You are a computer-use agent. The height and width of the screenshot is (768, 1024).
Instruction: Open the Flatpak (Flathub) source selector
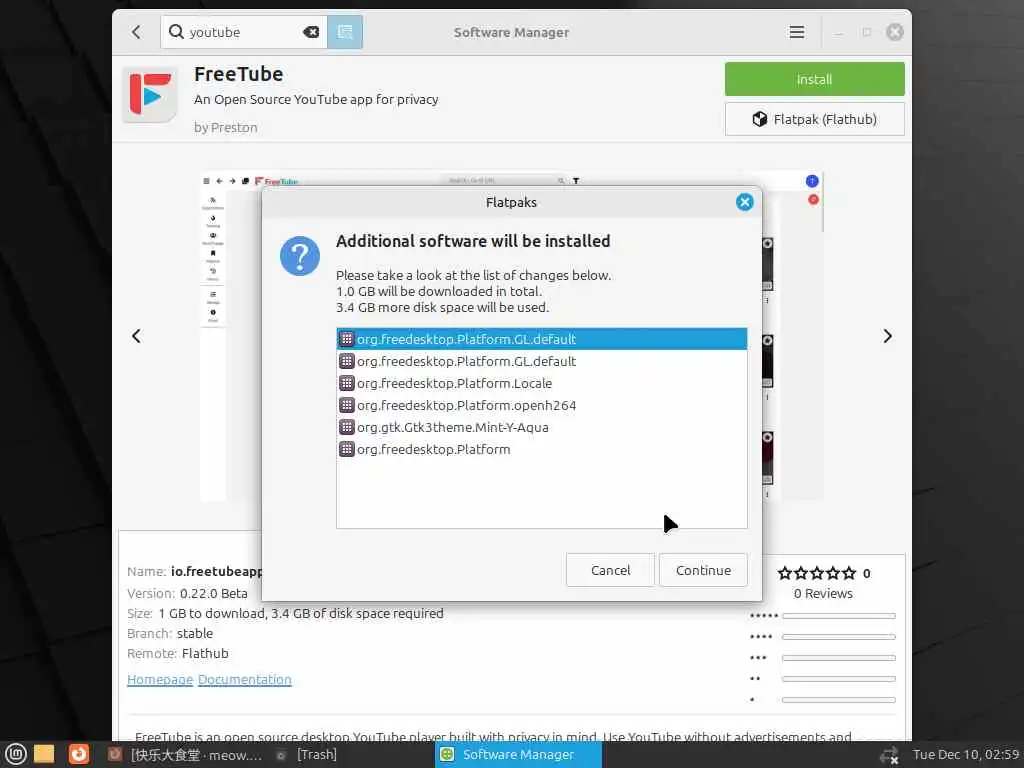coord(814,119)
